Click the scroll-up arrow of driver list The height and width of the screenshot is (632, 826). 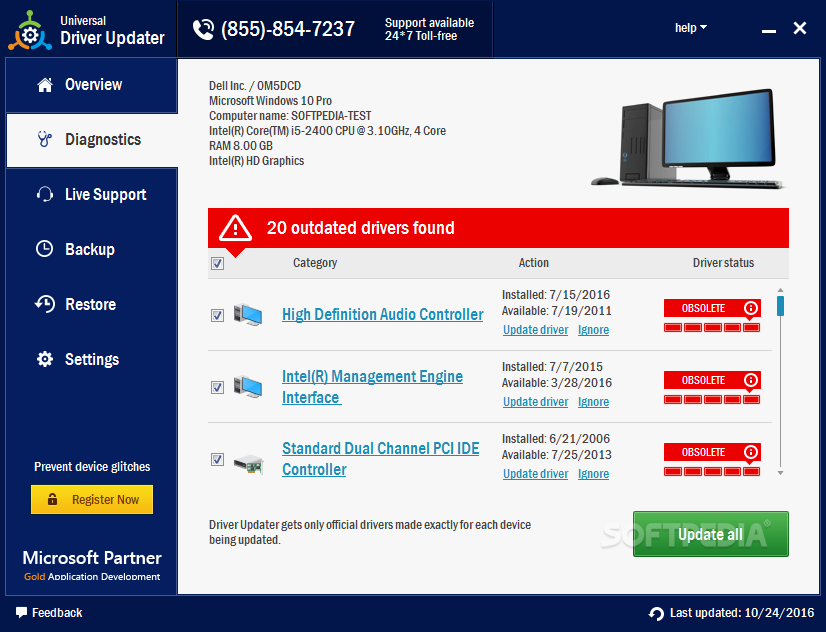[x=780, y=290]
